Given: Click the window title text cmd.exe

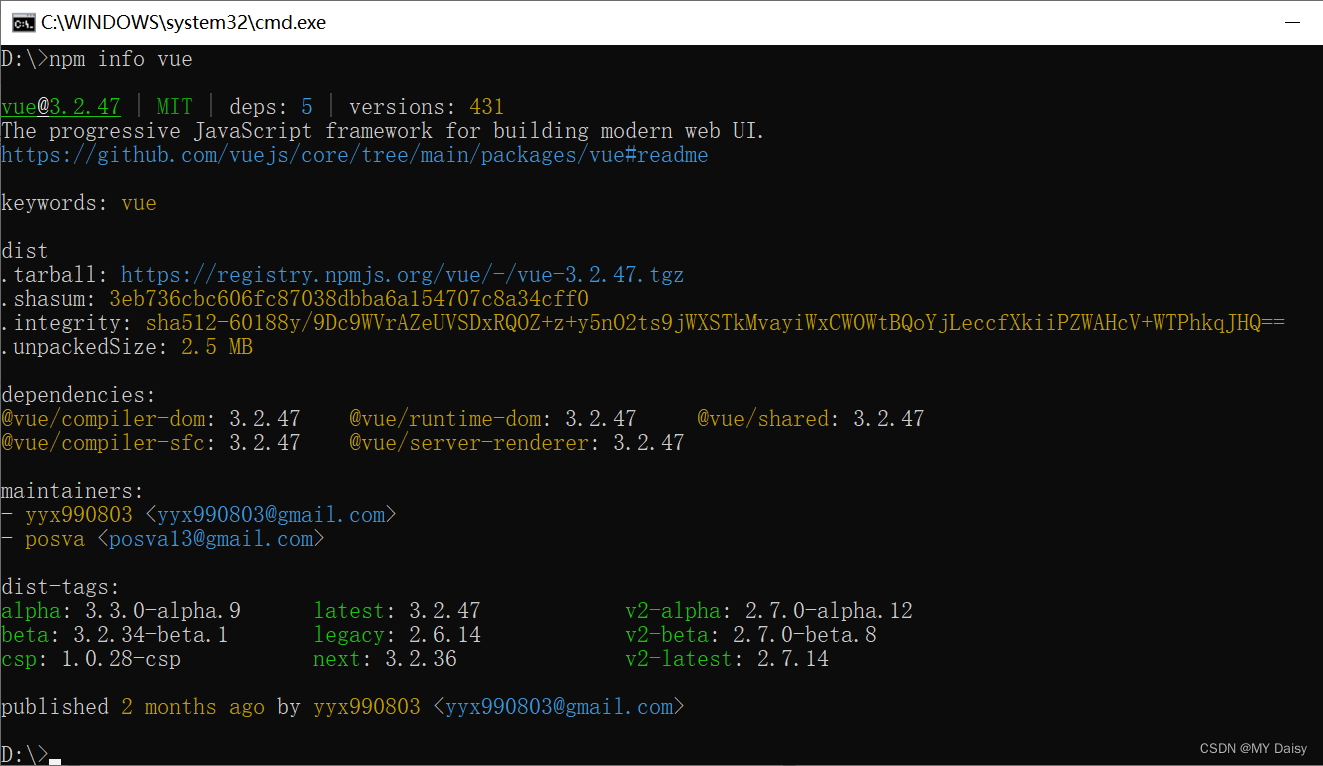Looking at the screenshot, I should 183,22.
